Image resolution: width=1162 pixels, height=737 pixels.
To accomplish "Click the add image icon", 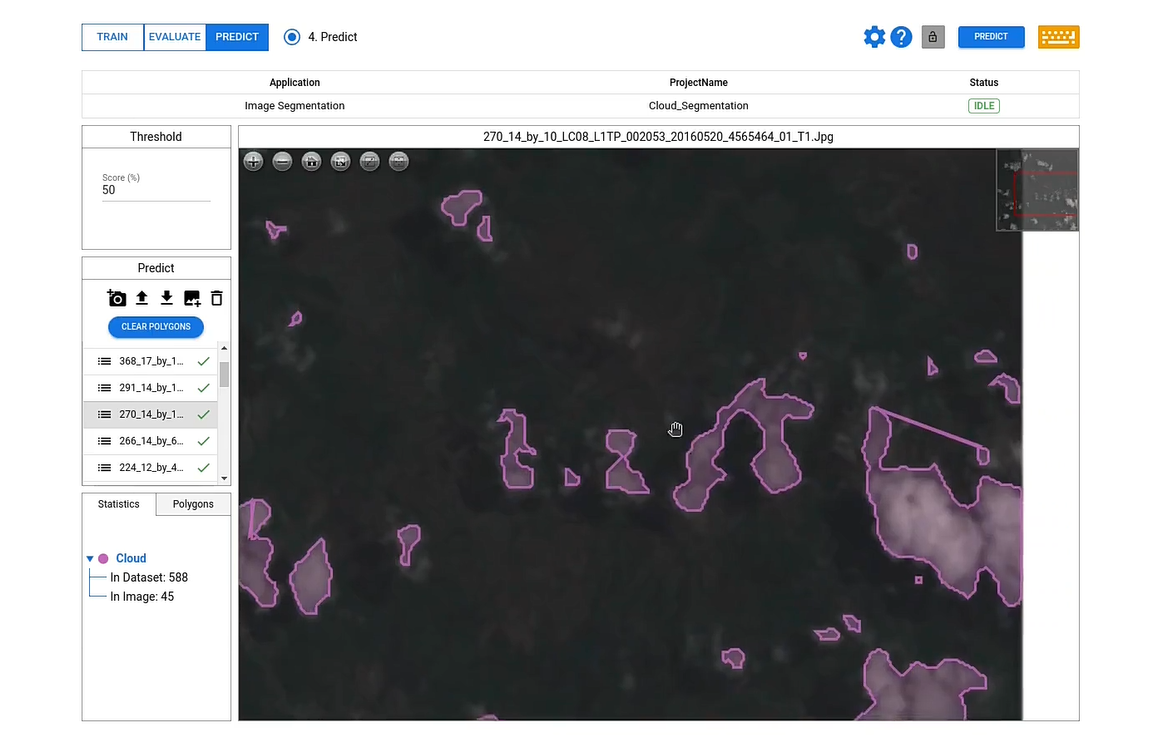I will (192, 298).
